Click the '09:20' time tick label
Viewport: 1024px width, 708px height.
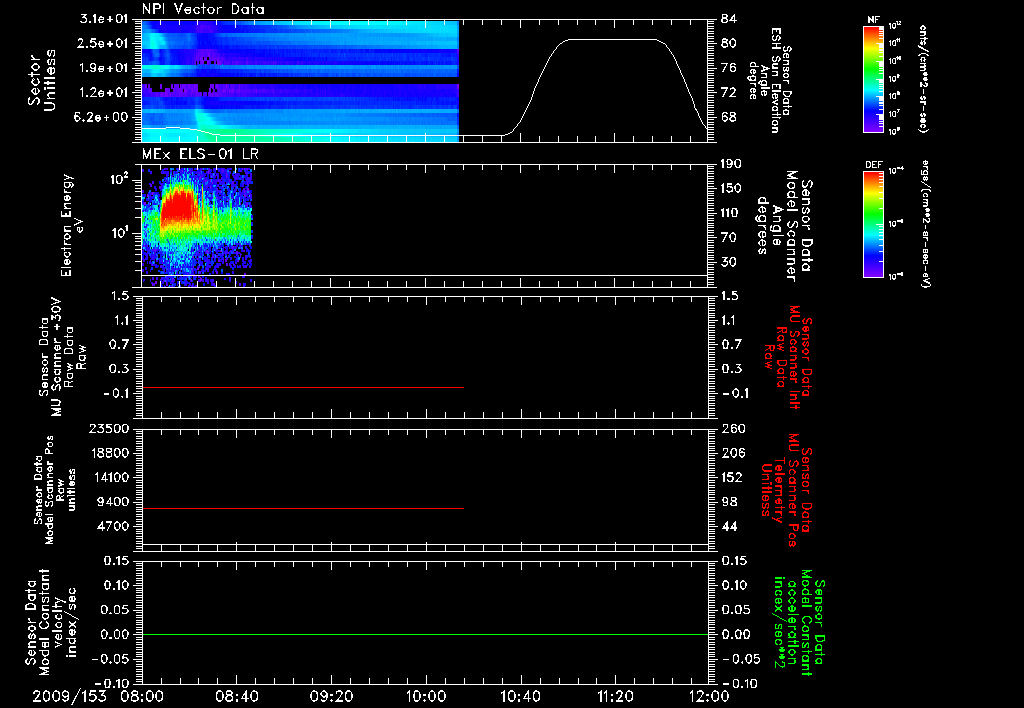pos(331,696)
